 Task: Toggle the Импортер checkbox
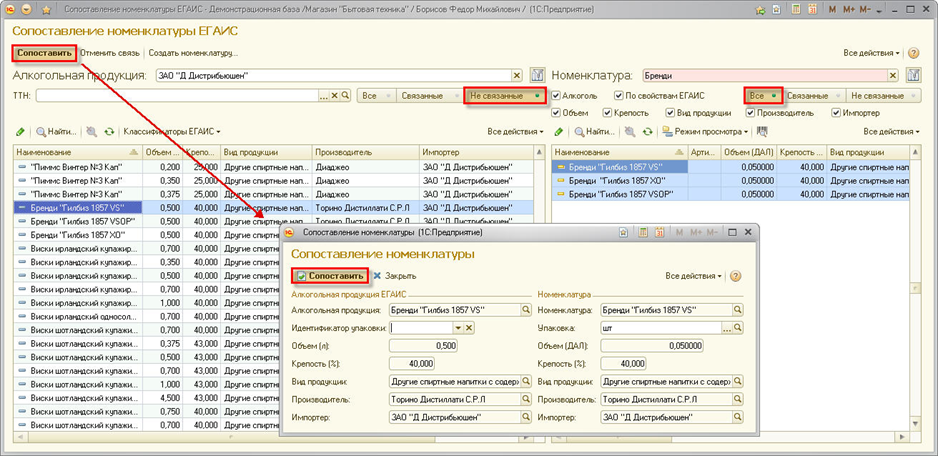click(x=836, y=113)
